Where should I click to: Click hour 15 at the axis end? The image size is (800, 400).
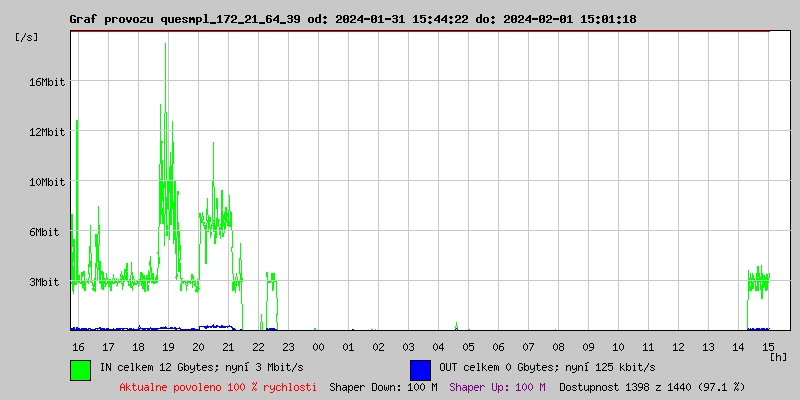tap(768, 347)
